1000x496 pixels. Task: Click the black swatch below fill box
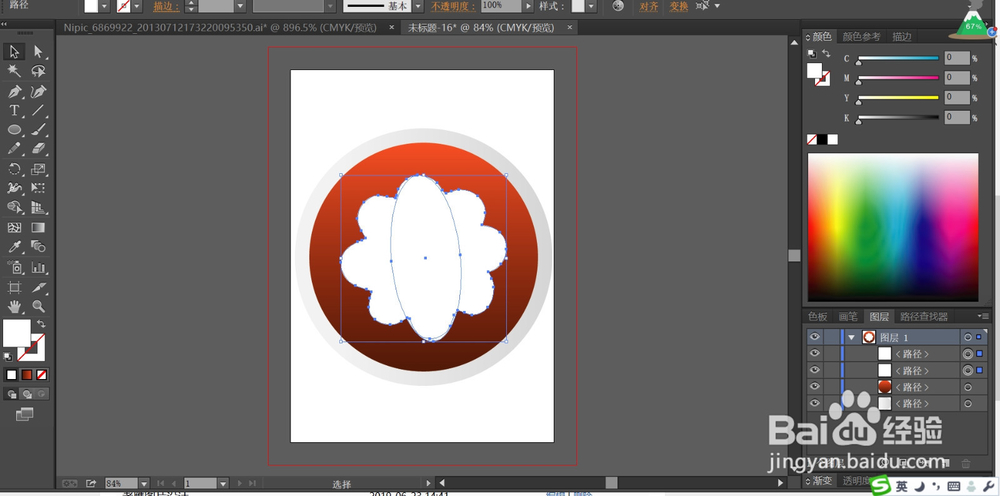pyautogui.click(x=822, y=139)
